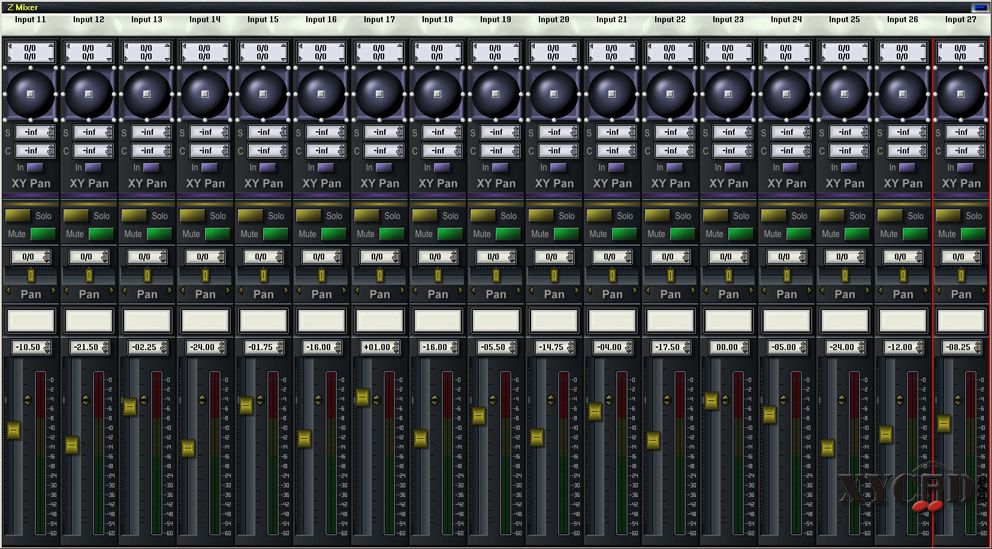Click the -10.50 level value on Input 11
The height and width of the screenshot is (549, 992).
click(x=27, y=348)
